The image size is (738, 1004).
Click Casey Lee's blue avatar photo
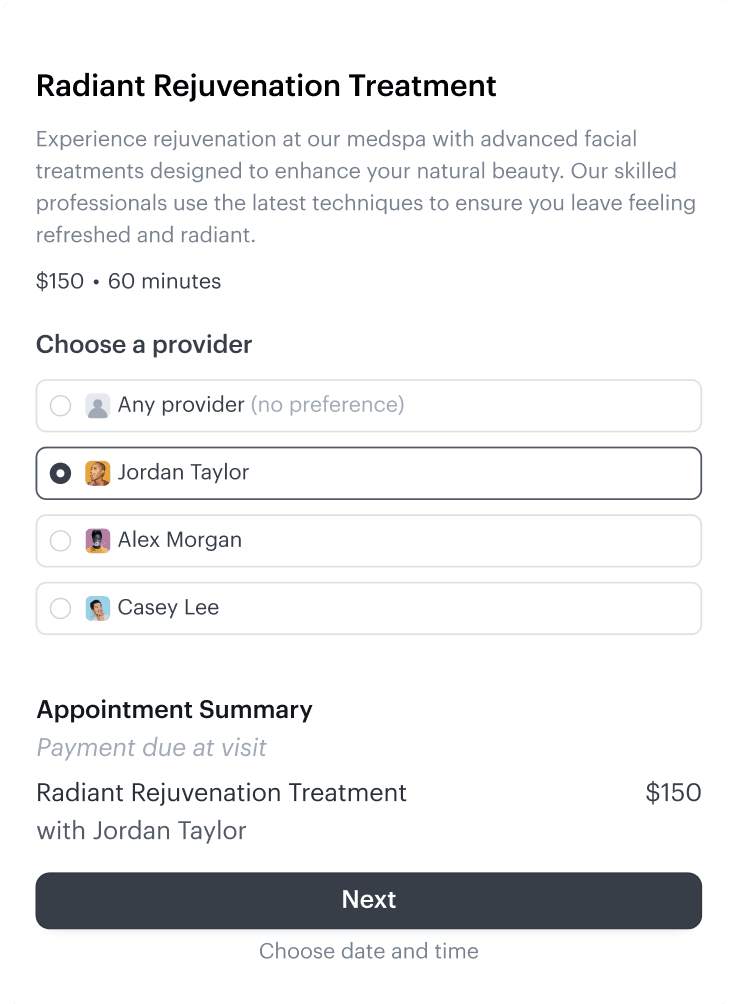coord(97,608)
